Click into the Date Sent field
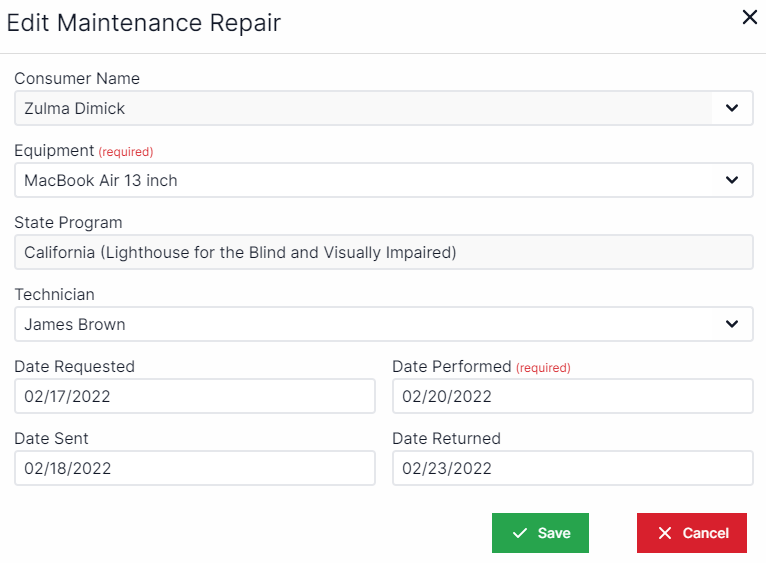This screenshot has height=563, width=766. click(x=194, y=468)
